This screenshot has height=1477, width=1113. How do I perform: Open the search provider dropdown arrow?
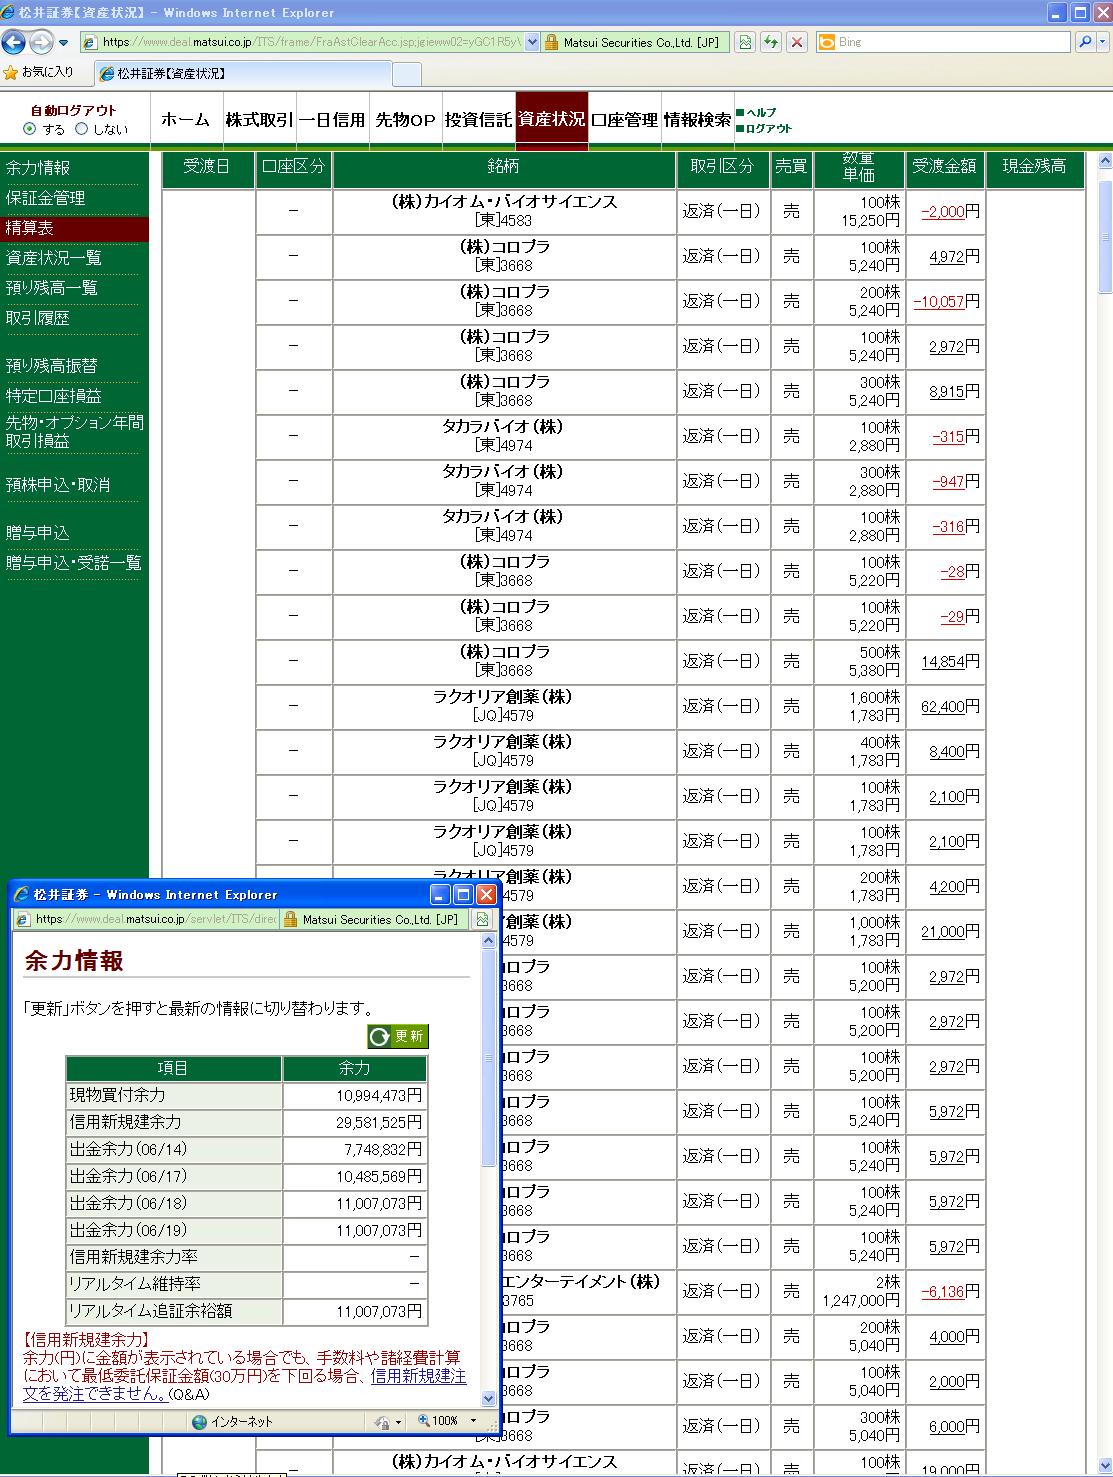[1103, 42]
